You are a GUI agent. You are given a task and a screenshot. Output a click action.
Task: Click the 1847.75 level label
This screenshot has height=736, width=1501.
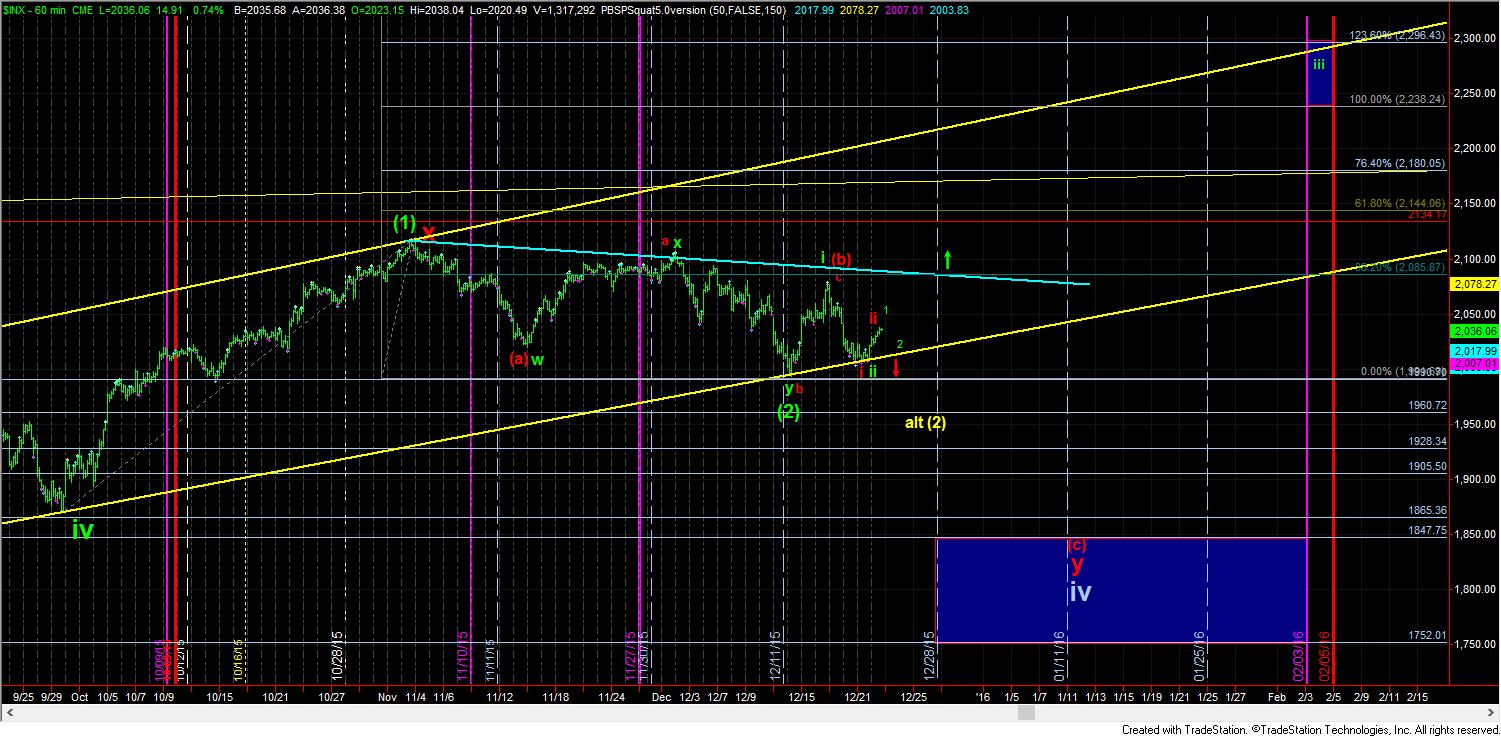coord(1427,531)
